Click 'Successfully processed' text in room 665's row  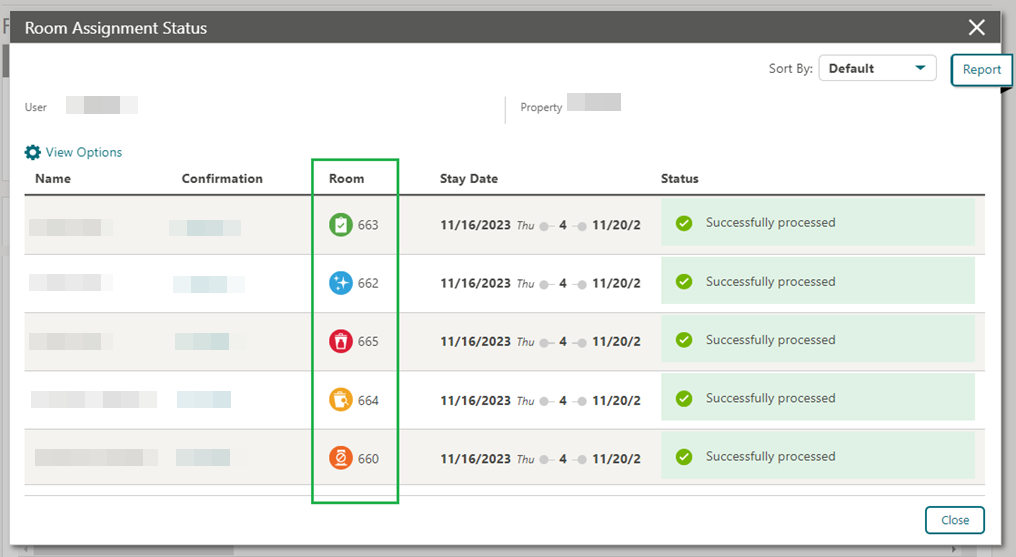click(770, 340)
